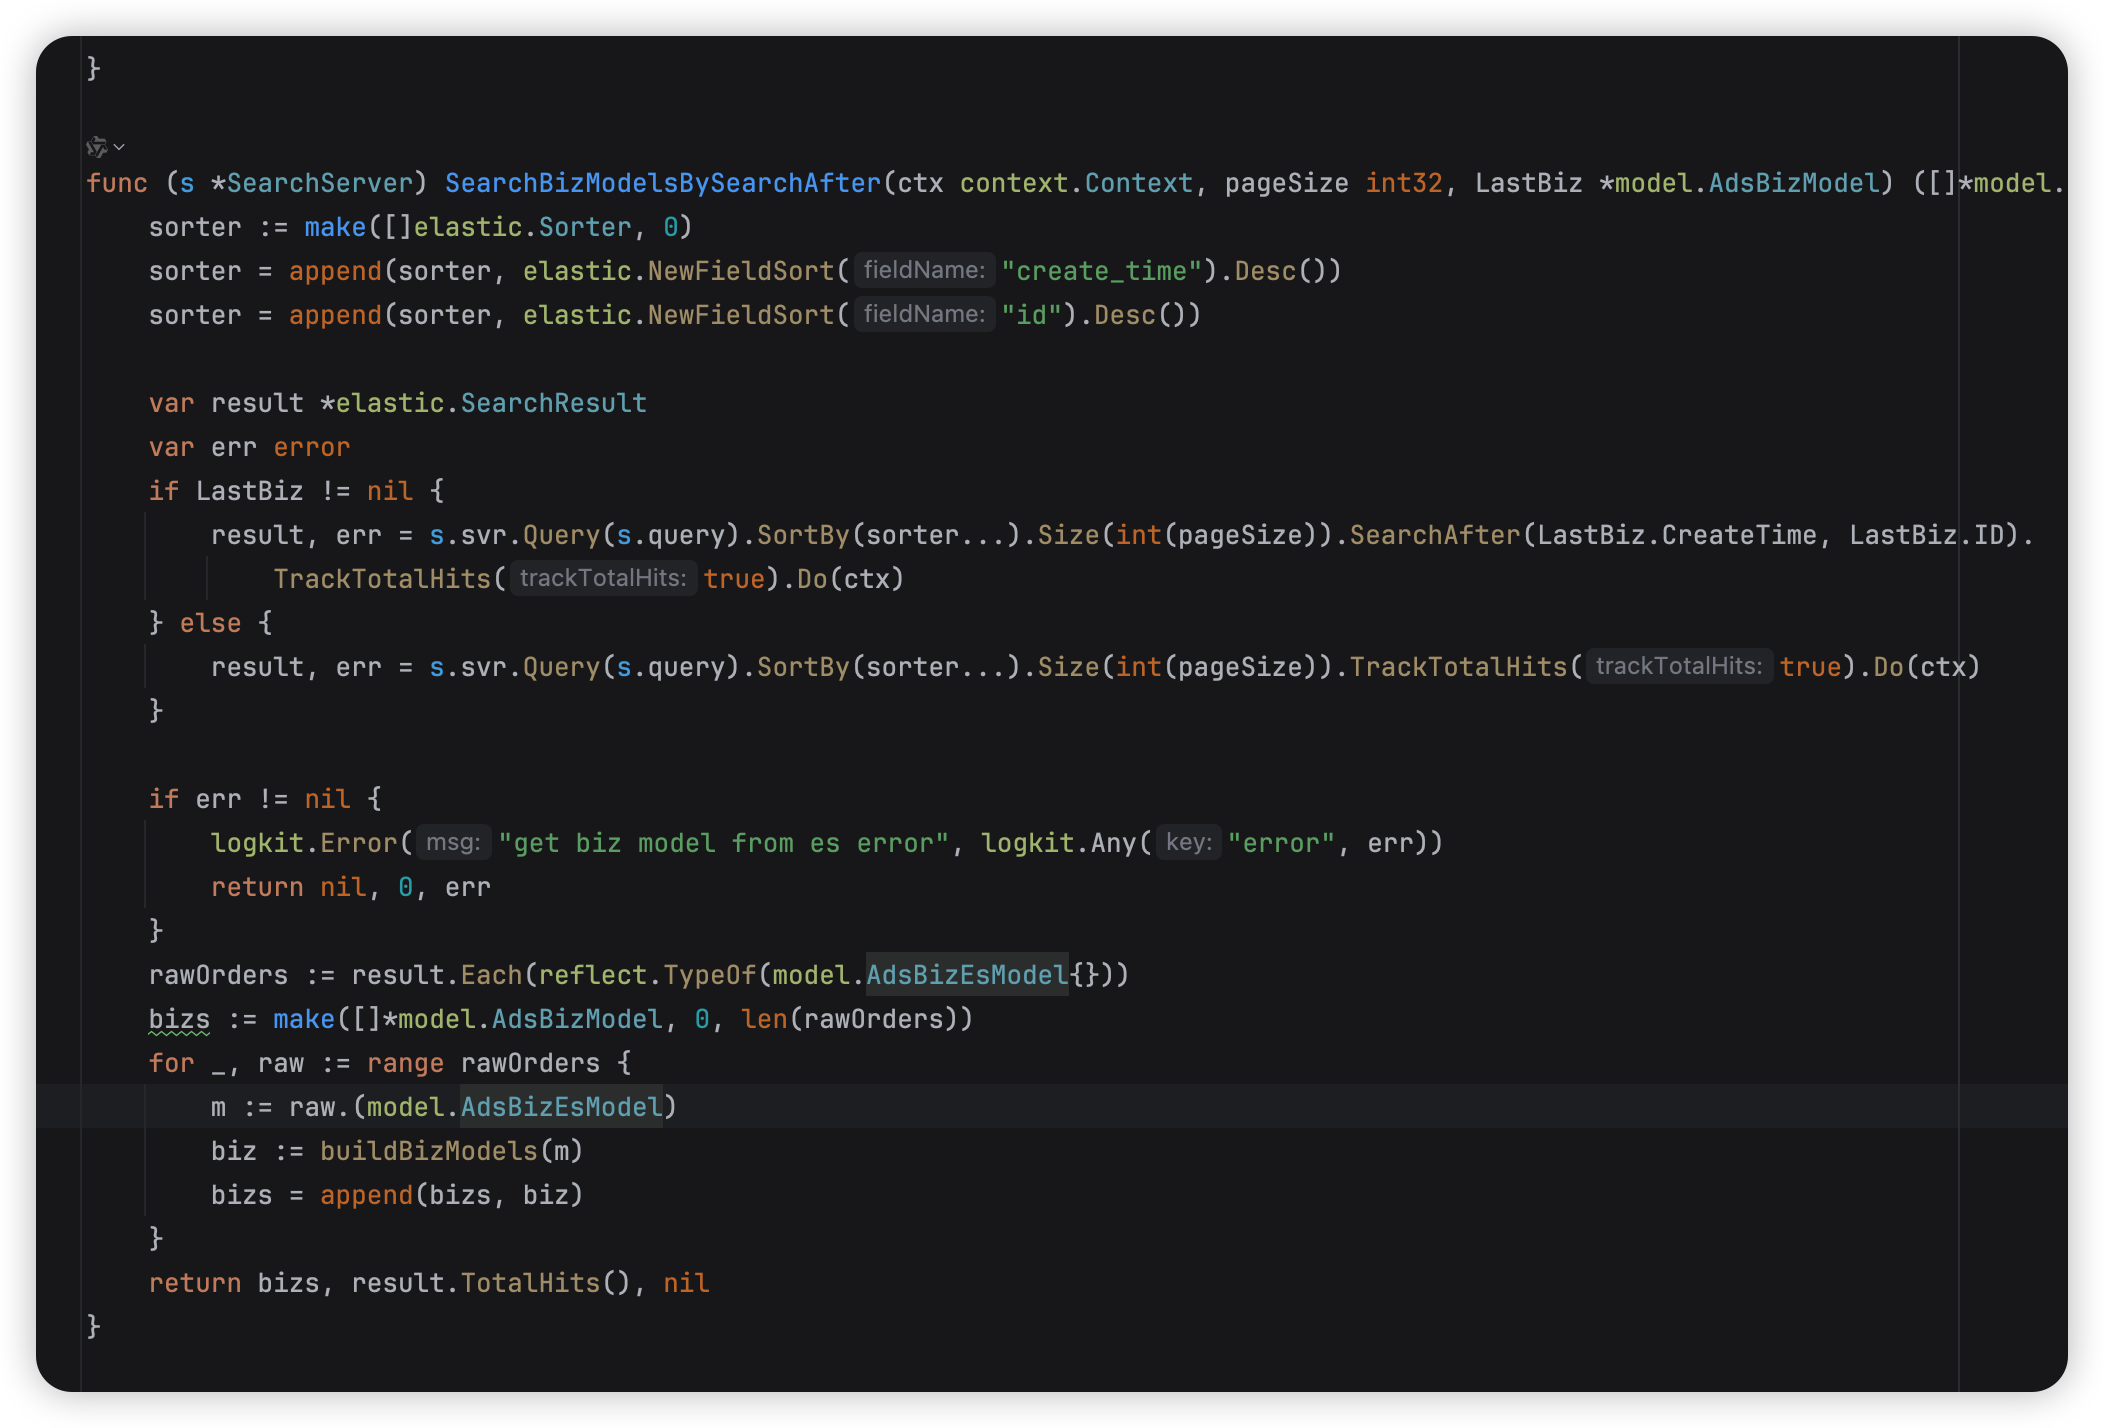The width and height of the screenshot is (2104, 1428).
Task: Click the TotalHits call in return statement
Action: point(529,1283)
